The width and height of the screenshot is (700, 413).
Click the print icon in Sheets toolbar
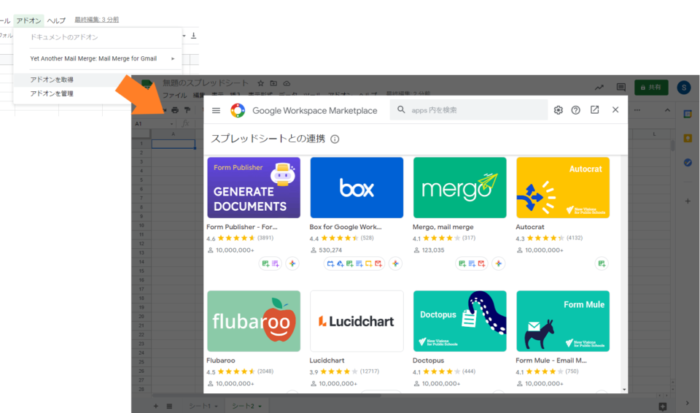(176, 109)
